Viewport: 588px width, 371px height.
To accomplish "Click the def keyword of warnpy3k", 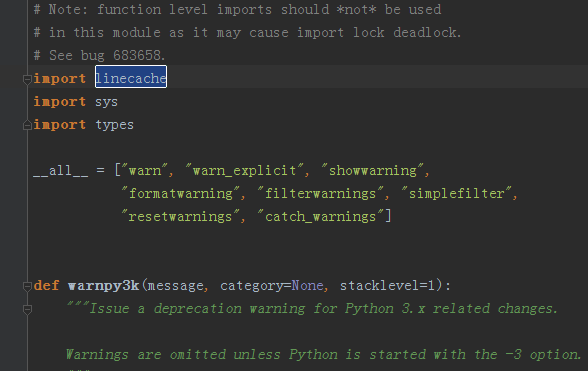I will 46,286.
